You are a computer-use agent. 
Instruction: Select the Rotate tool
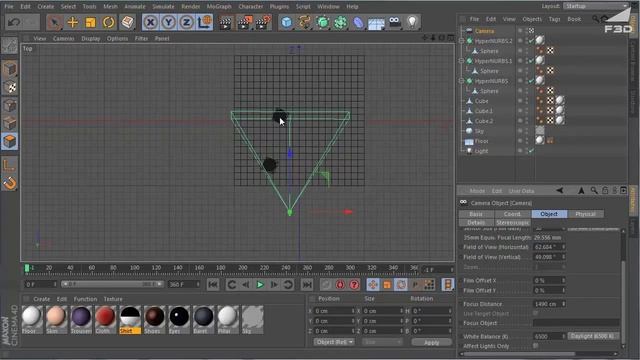tap(109, 22)
